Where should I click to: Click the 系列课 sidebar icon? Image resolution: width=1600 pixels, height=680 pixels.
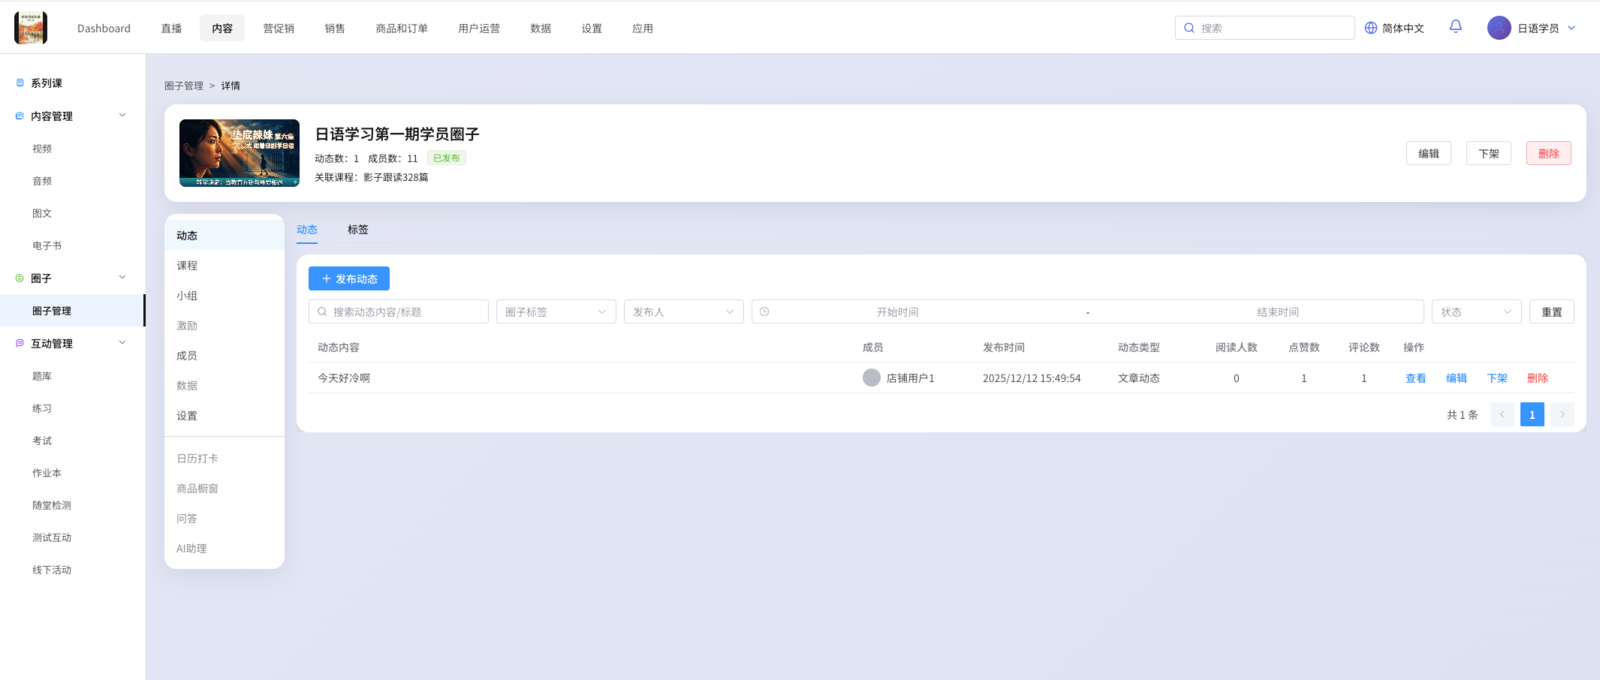(20, 83)
